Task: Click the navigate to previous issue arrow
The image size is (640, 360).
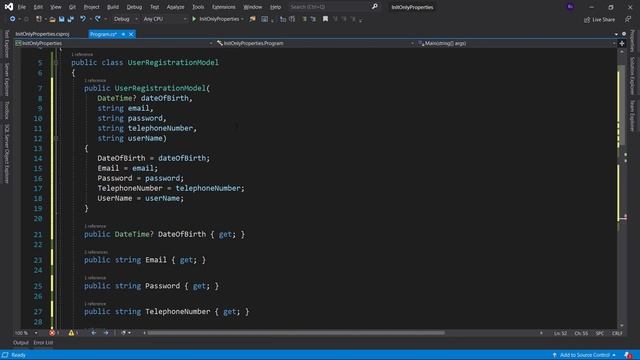Action: (x=93, y=333)
